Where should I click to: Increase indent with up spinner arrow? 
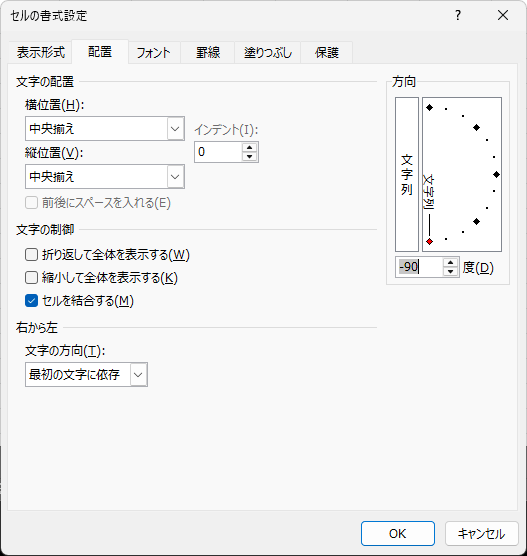point(250,148)
